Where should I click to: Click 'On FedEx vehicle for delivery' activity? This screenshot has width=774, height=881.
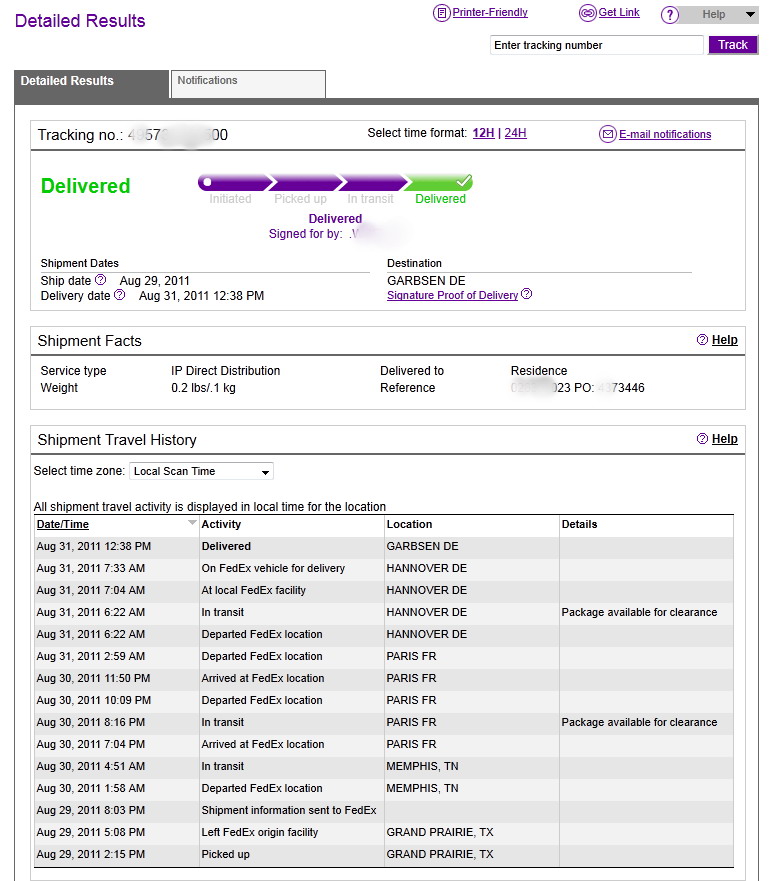(273, 568)
